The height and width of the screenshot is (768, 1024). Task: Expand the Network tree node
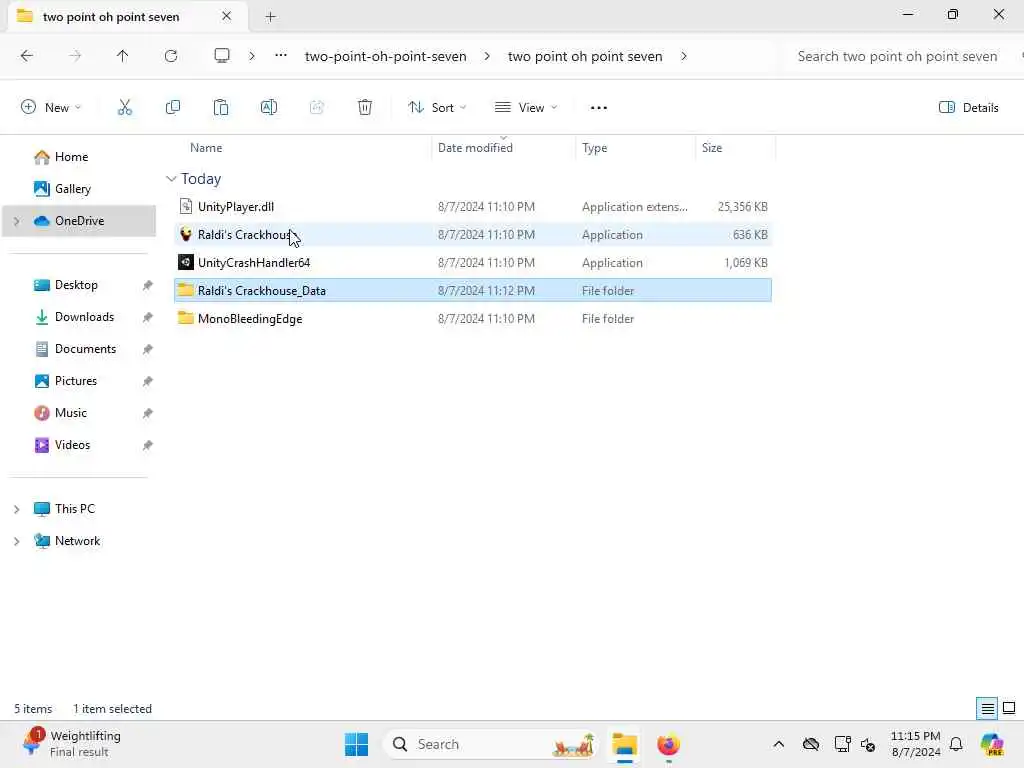click(17, 541)
